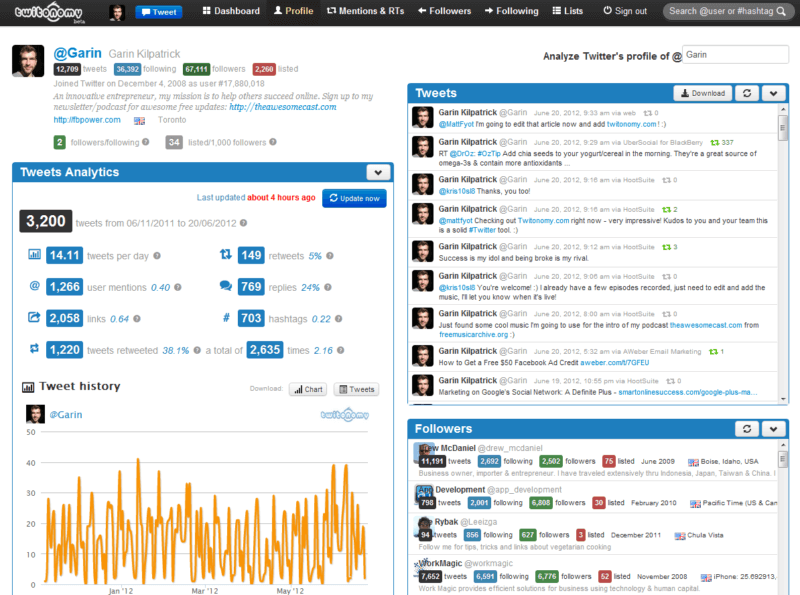The width and height of the screenshot is (800, 595).
Task: Click help icon next to user mentions
Action: [x=178, y=287]
